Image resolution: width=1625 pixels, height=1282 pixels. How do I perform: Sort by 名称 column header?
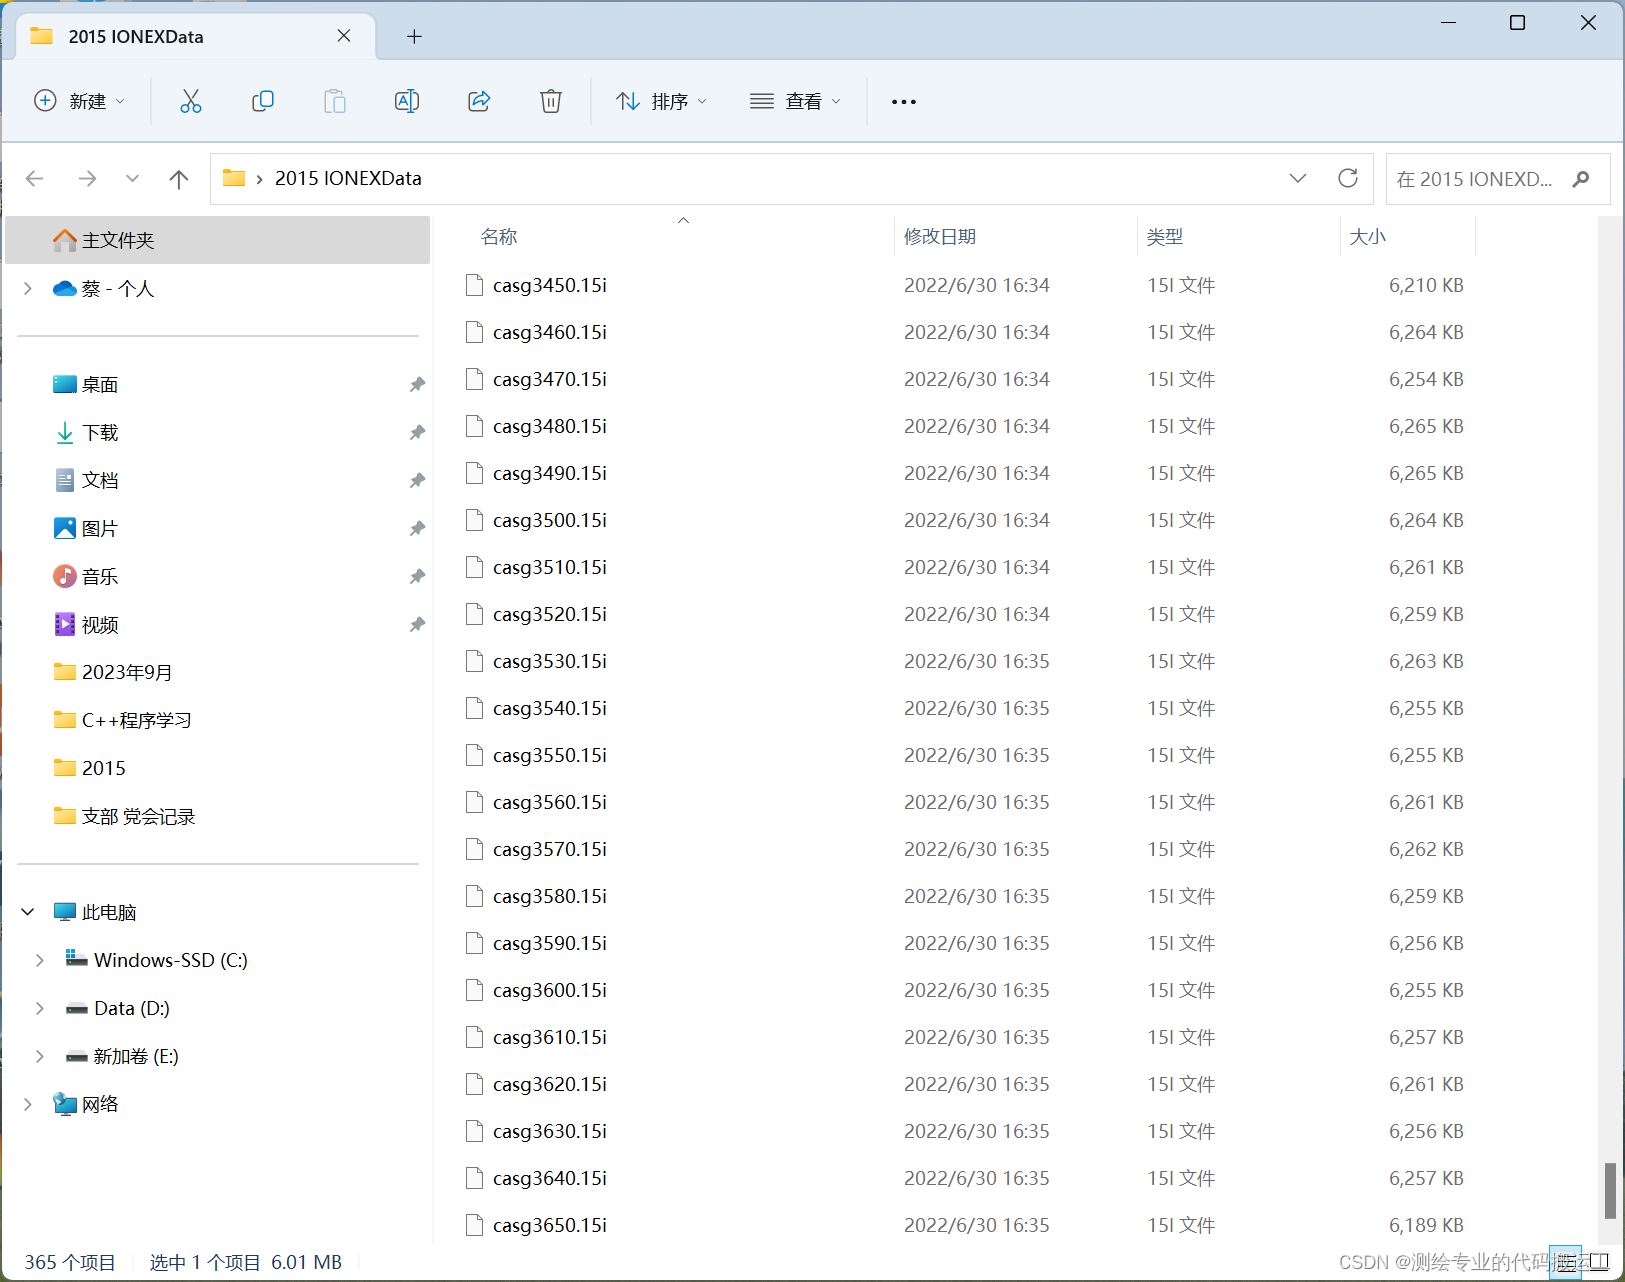click(x=499, y=237)
